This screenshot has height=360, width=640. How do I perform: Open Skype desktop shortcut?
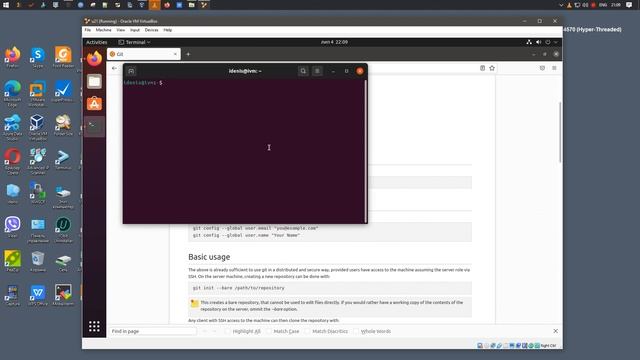coord(38,57)
